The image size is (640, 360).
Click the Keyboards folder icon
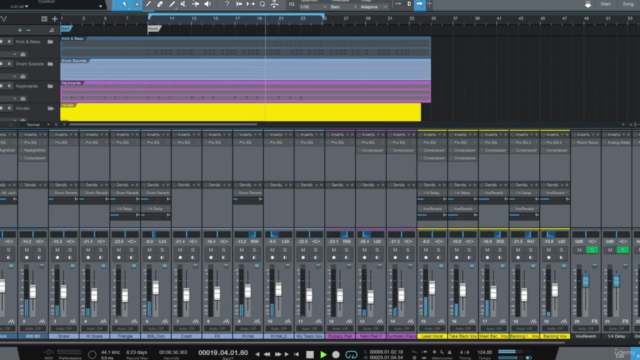tap(50, 86)
